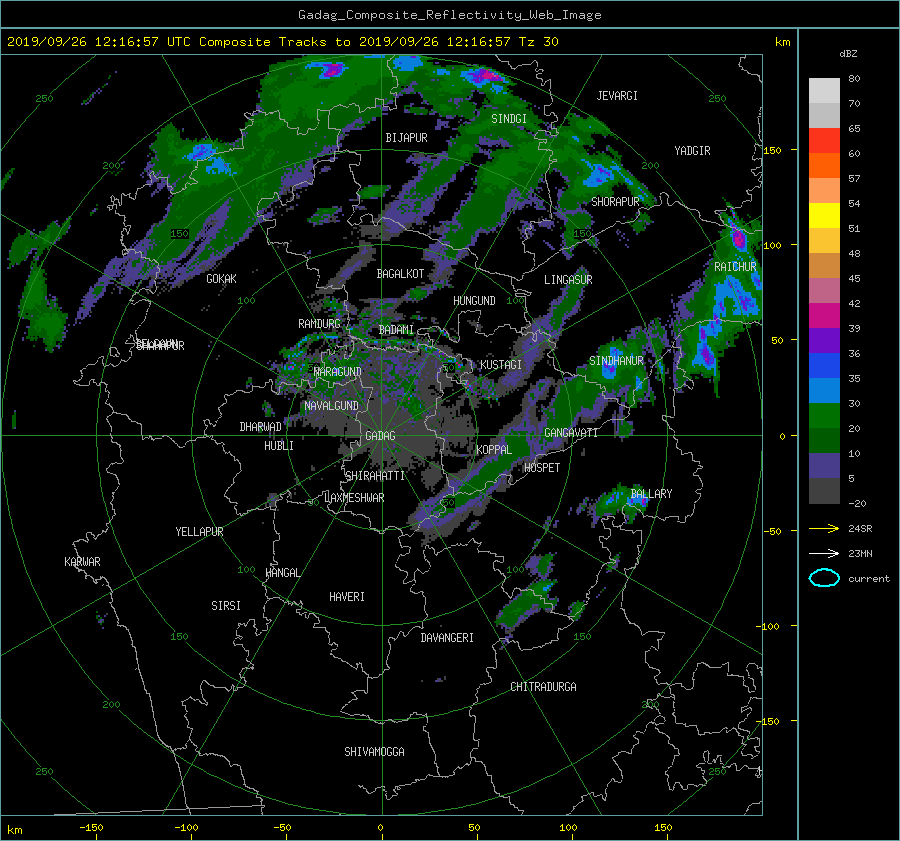900x841 pixels.
Task: Click the YADGIR city label
Action: tap(692, 151)
